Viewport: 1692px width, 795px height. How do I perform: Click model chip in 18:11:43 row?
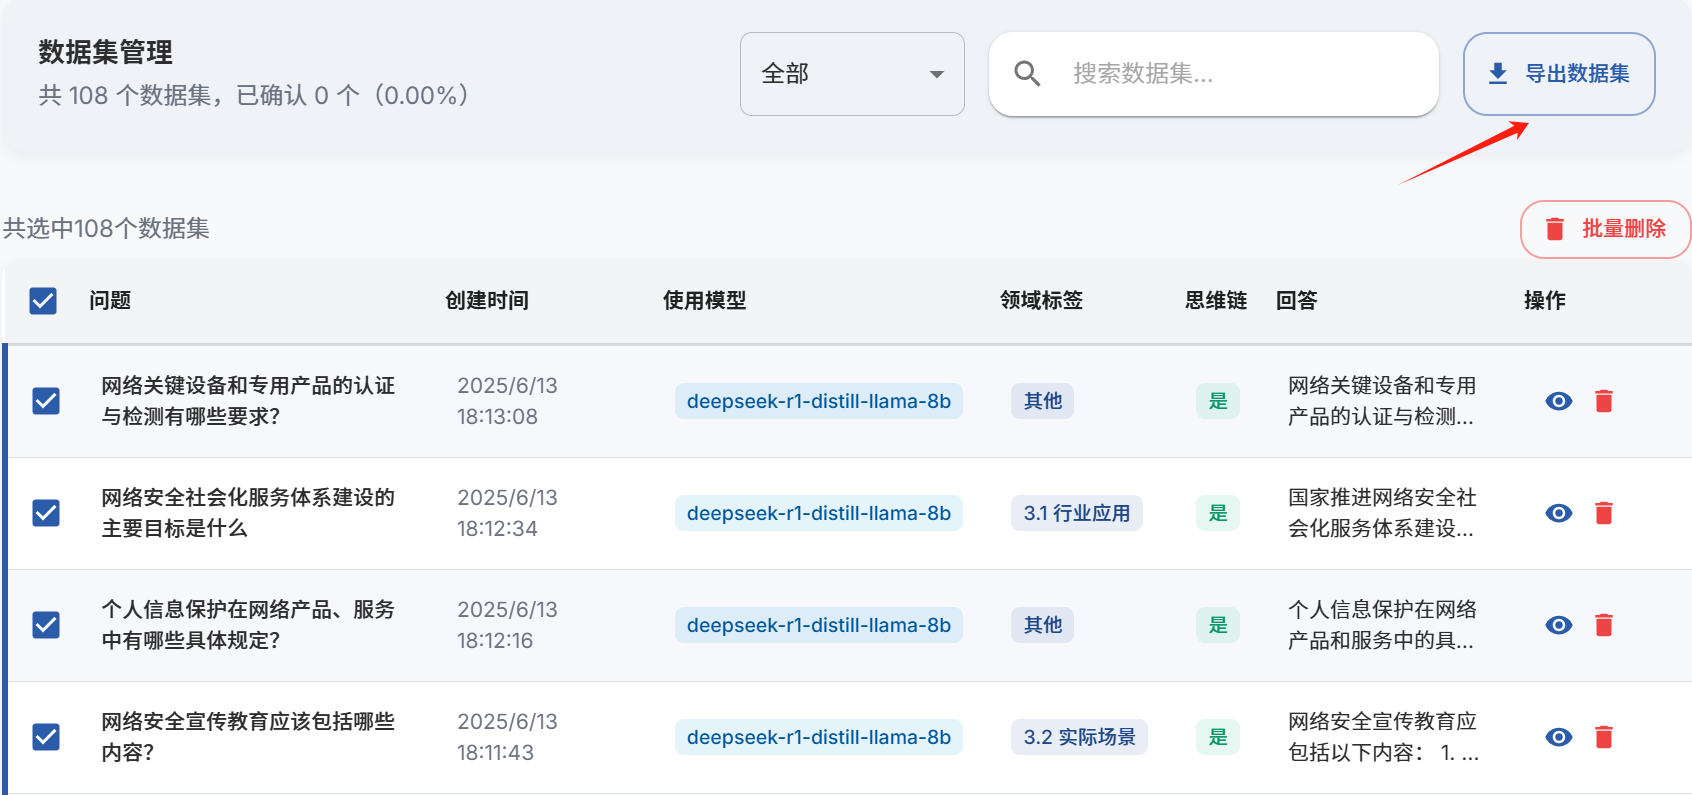coord(819,737)
